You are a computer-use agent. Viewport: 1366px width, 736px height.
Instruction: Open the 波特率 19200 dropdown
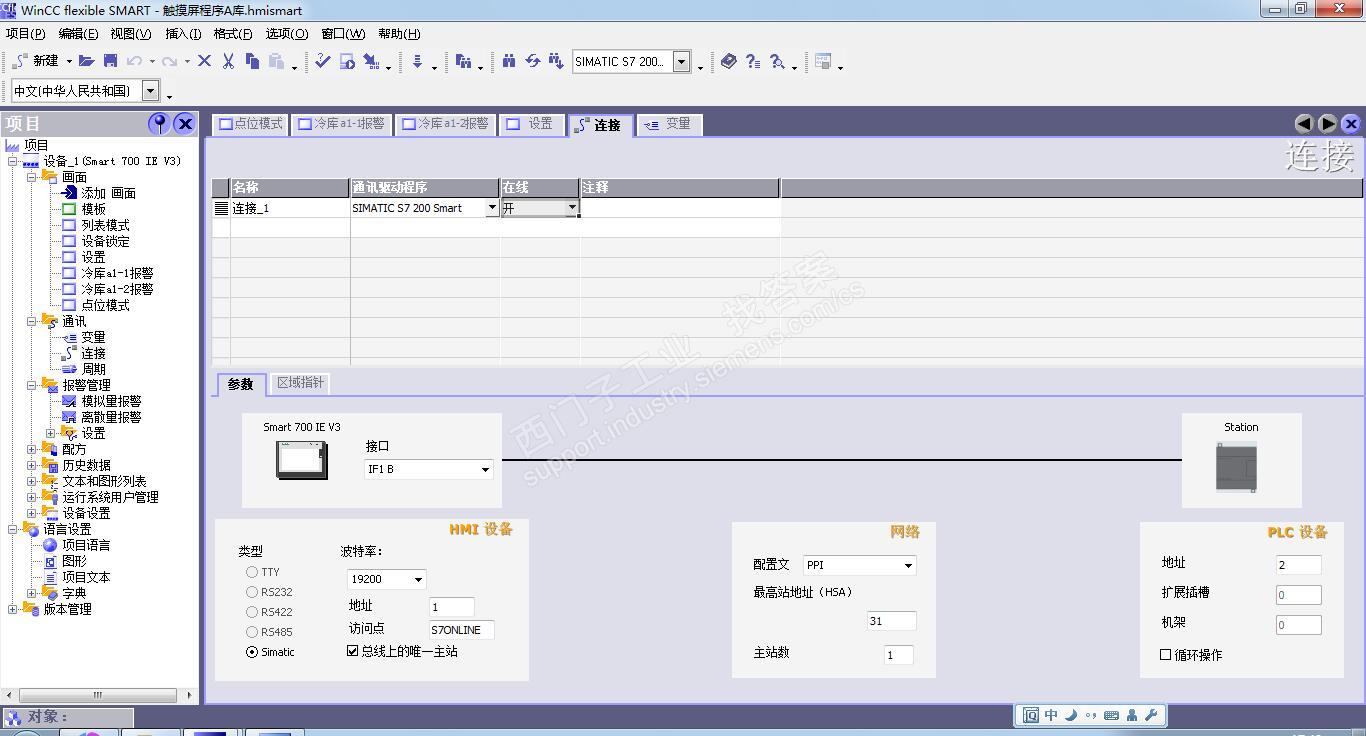(x=418, y=579)
